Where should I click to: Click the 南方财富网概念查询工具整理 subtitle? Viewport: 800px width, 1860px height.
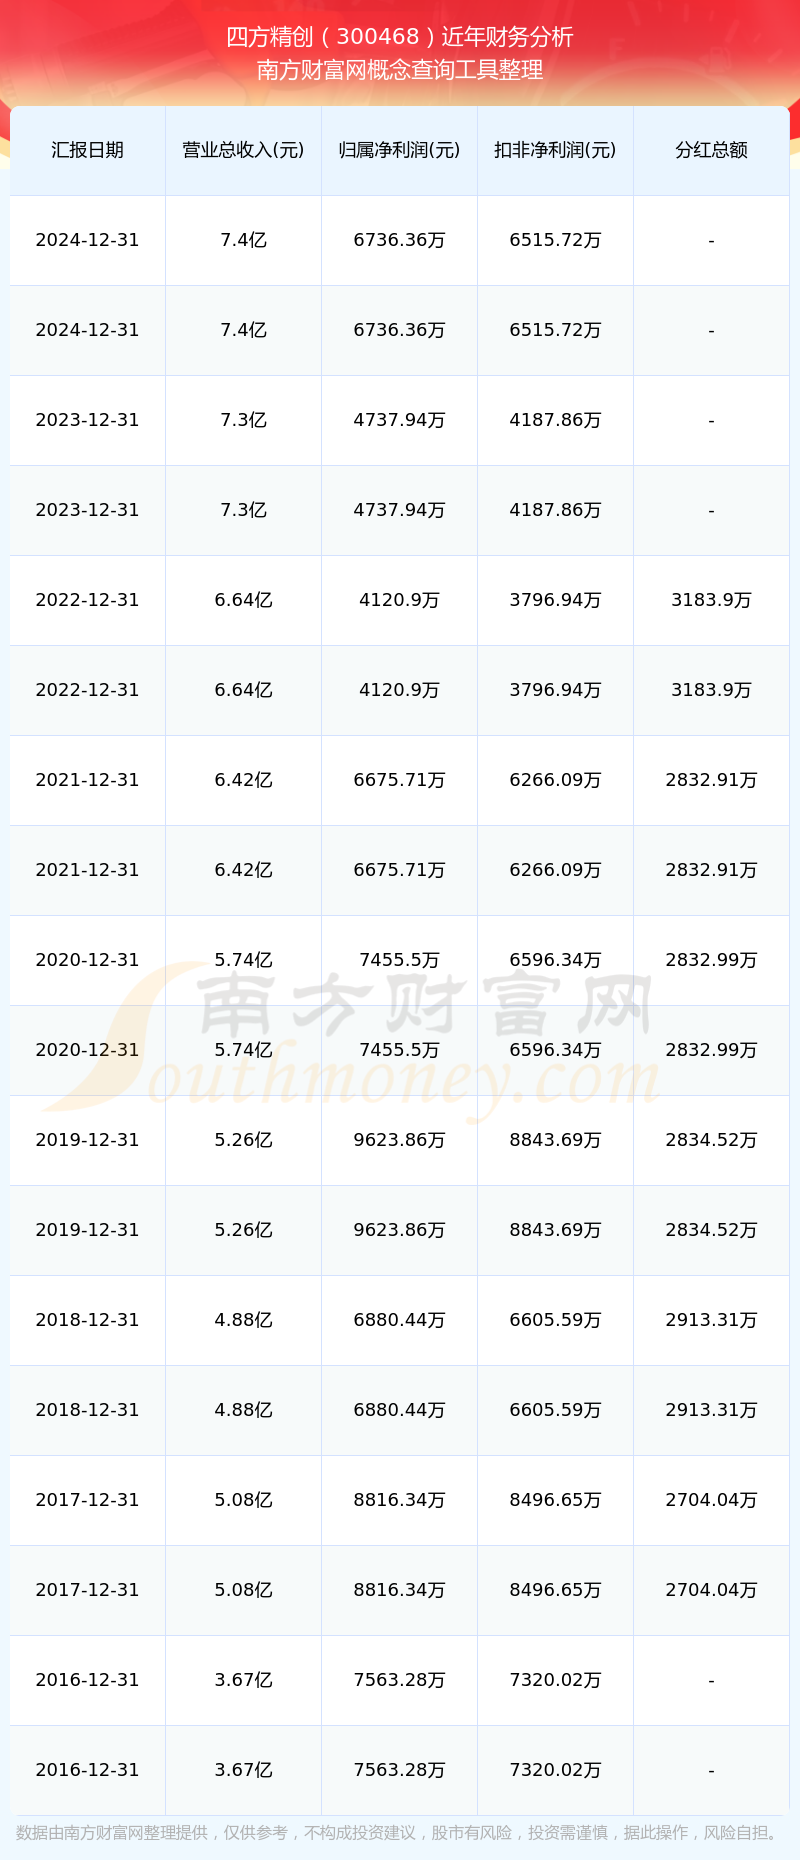(400, 70)
